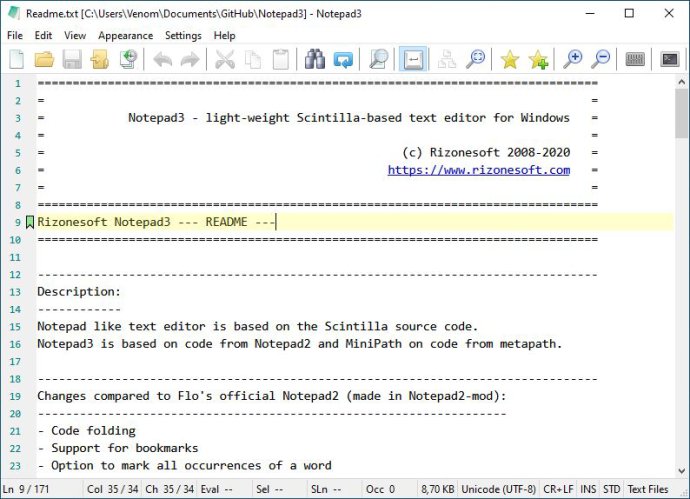Click the SLn -- status field
Image resolution: width=690 pixels, height=499 pixels.
334,489
